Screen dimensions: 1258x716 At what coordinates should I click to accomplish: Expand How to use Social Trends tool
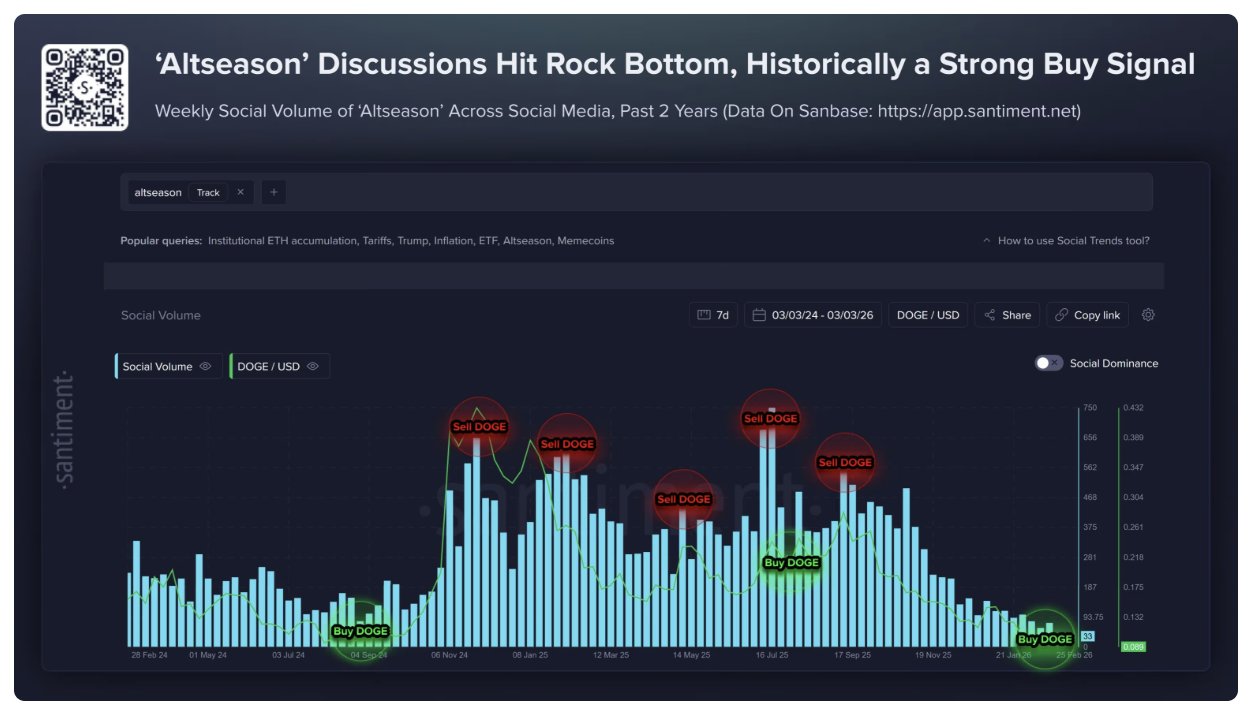(1066, 241)
